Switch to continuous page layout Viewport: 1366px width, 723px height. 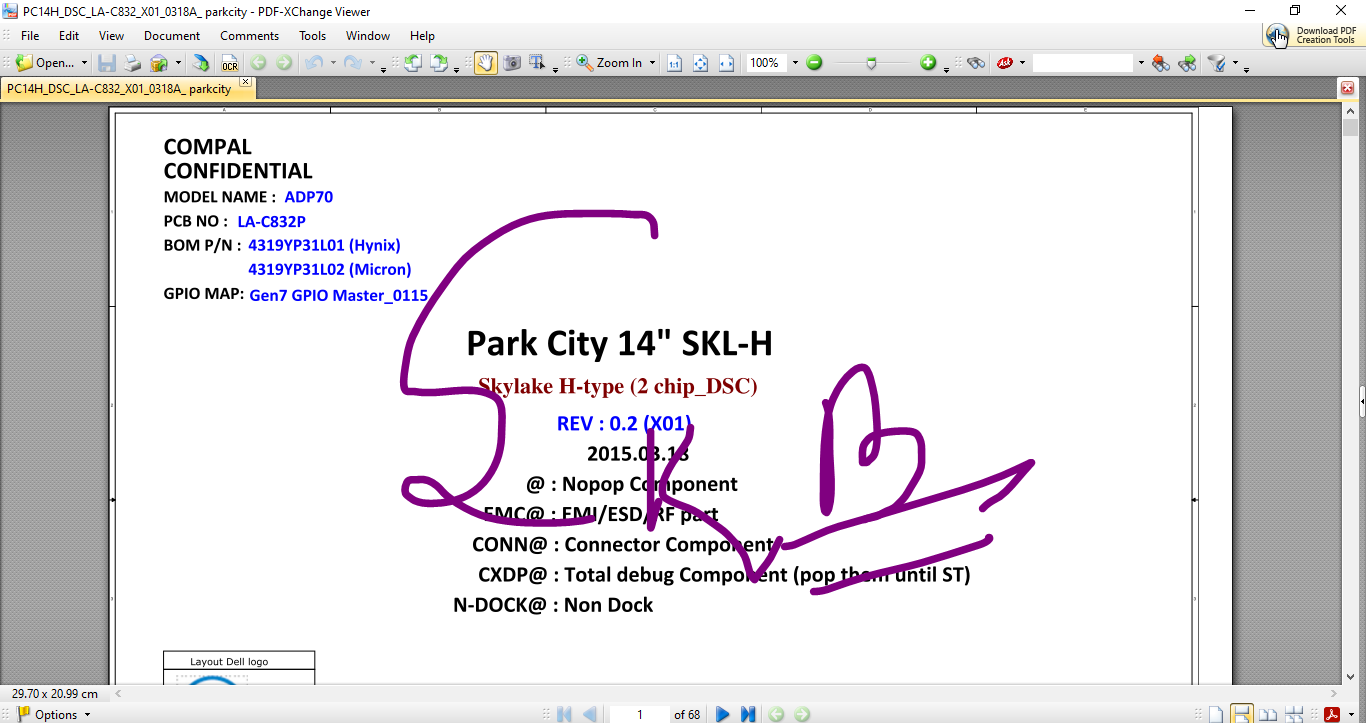point(1241,714)
